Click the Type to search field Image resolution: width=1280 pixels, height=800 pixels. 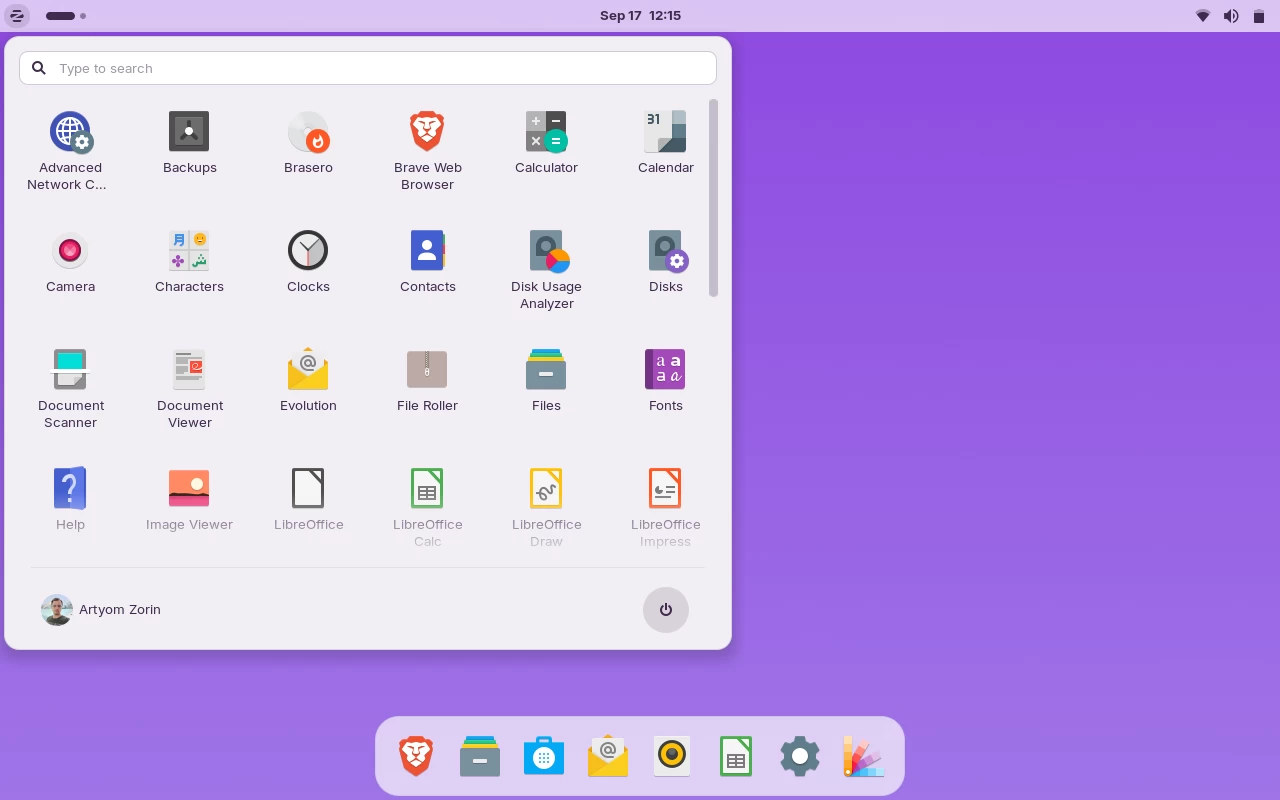tap(367, 68)
